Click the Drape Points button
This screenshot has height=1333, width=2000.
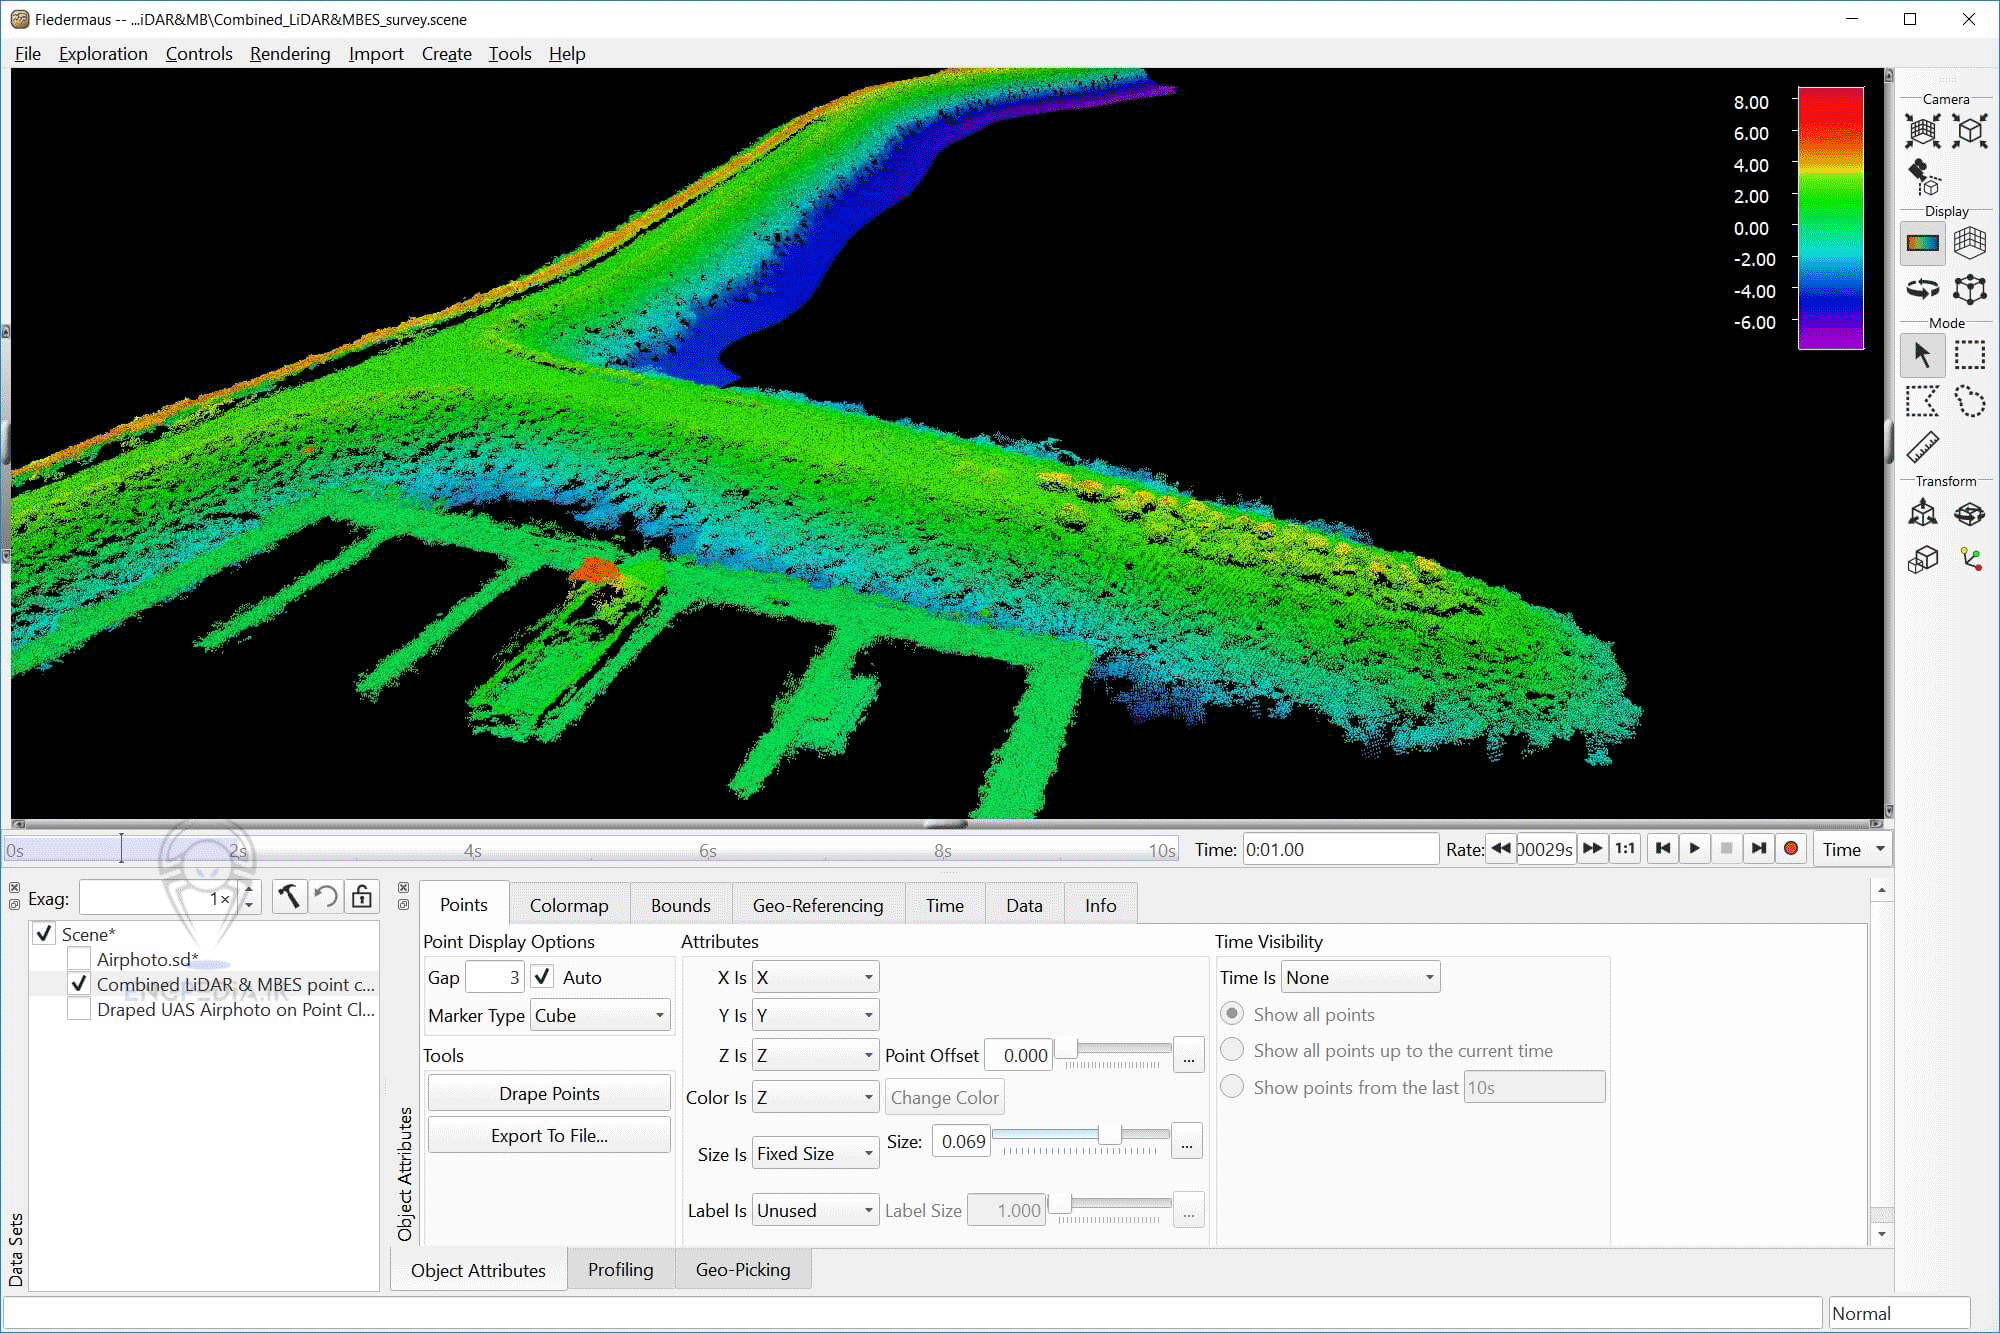549,1093
